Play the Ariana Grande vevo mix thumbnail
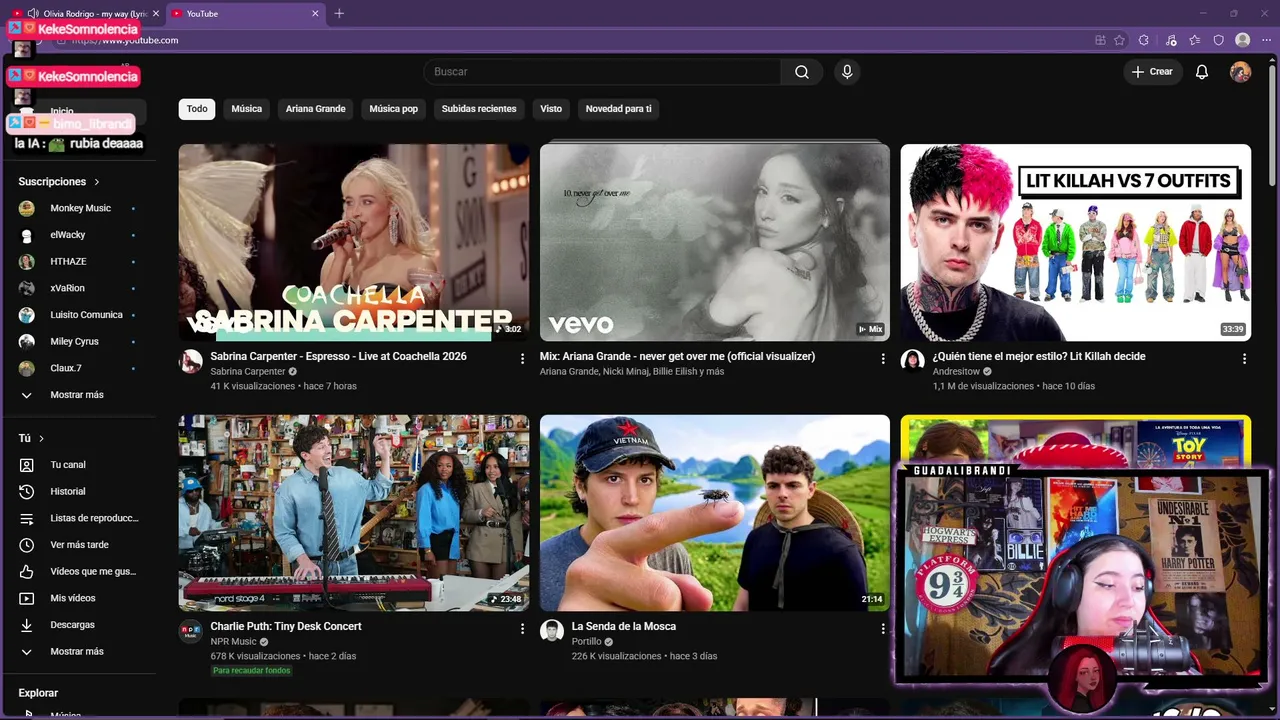1280x720 pixels. (715, 243)
